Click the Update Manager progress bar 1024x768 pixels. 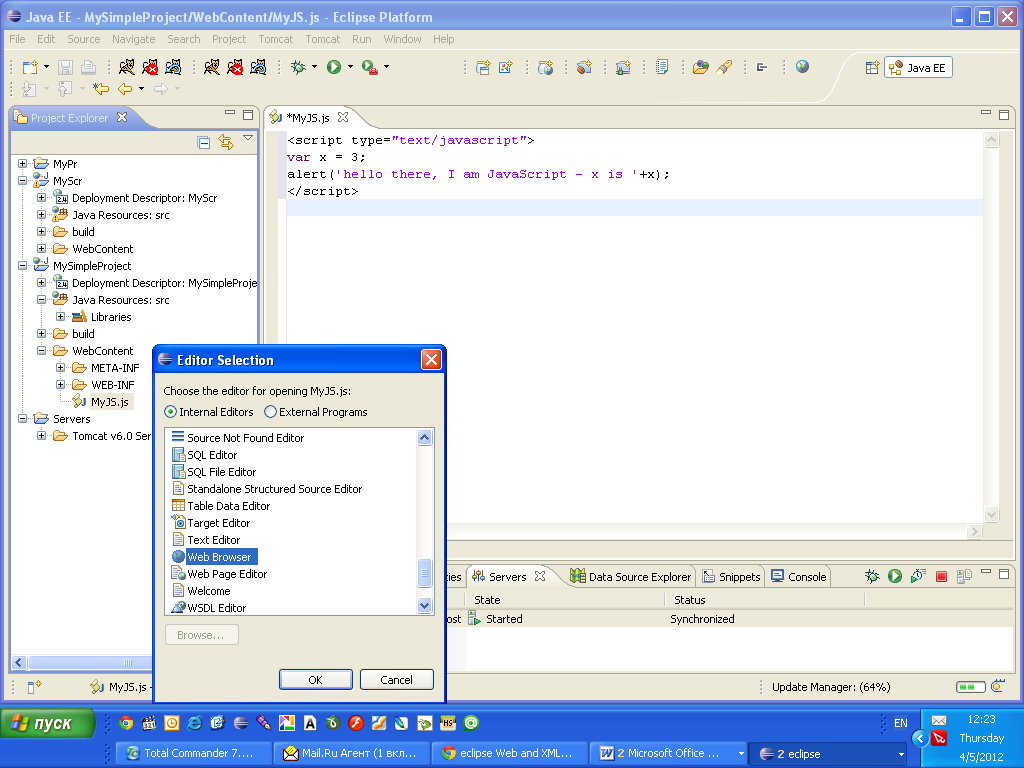pyautogui.click(x=970, y=687)
